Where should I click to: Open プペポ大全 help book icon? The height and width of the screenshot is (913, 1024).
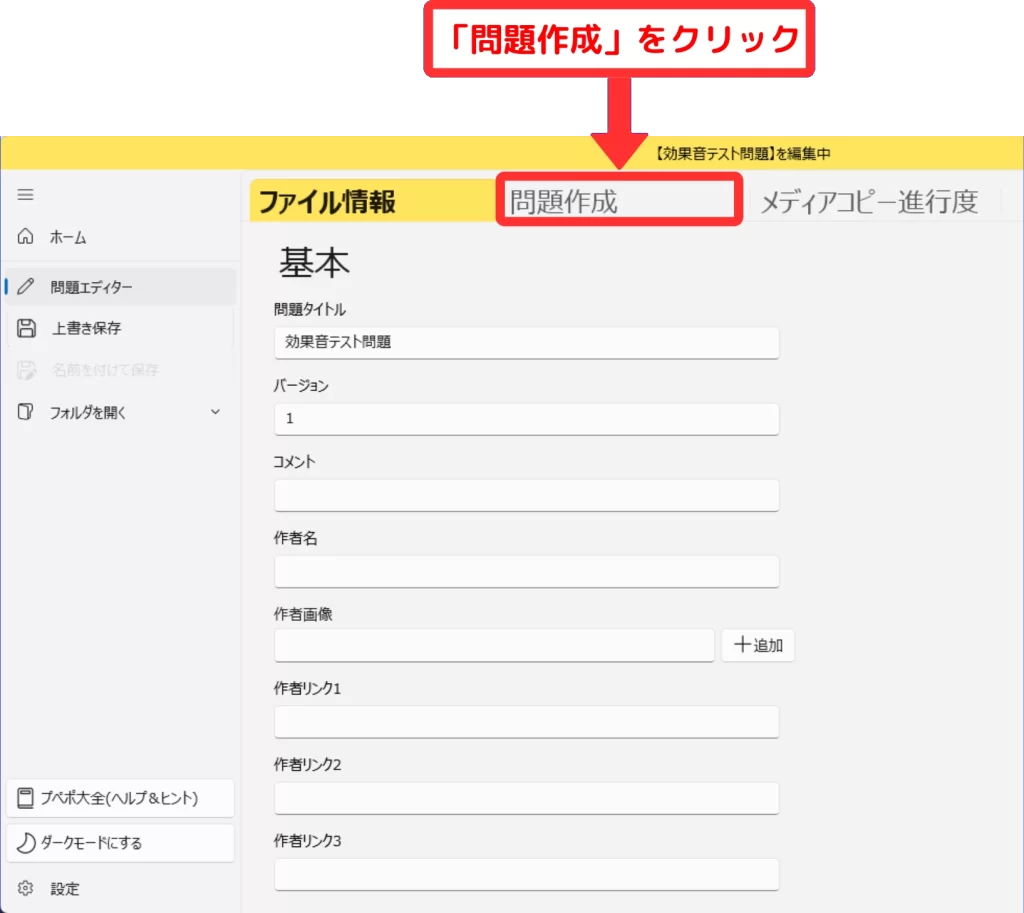click(x=26, y=798)
